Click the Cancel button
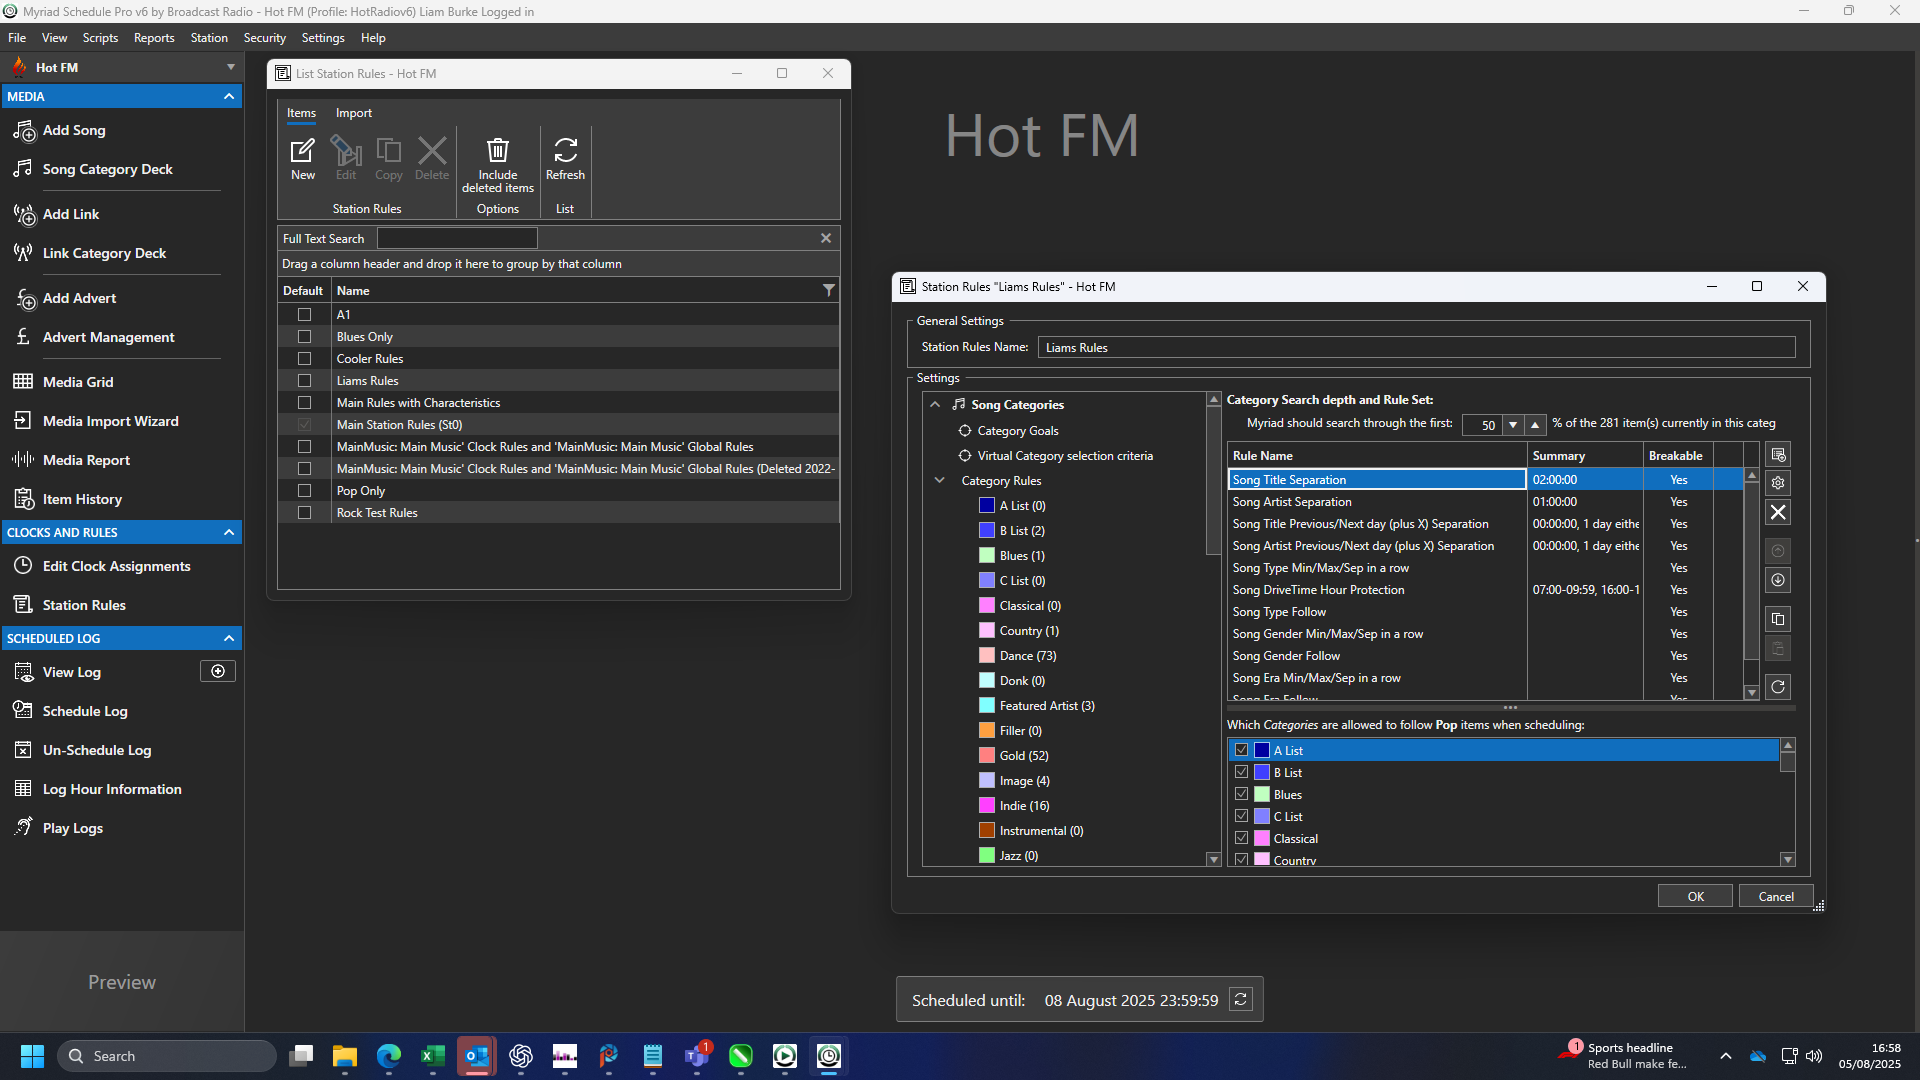Image resolution: width=1920 pixels, height=1080 pixels. 1776,896
